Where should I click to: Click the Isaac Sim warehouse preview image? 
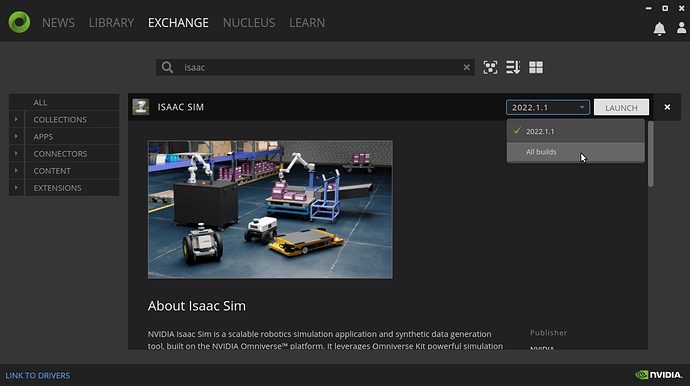point(270,210)
